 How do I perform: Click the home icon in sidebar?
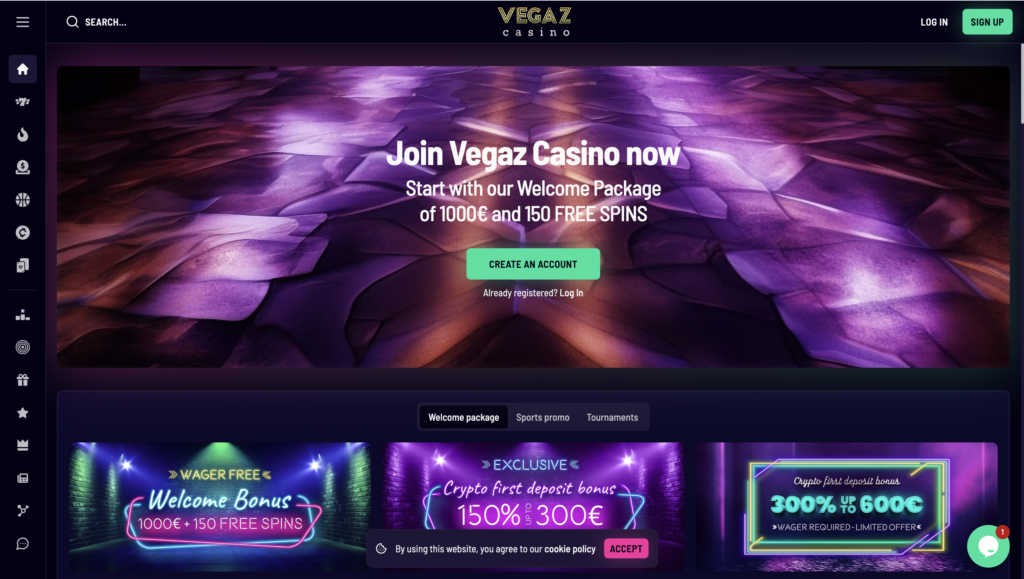click(23, 69)
